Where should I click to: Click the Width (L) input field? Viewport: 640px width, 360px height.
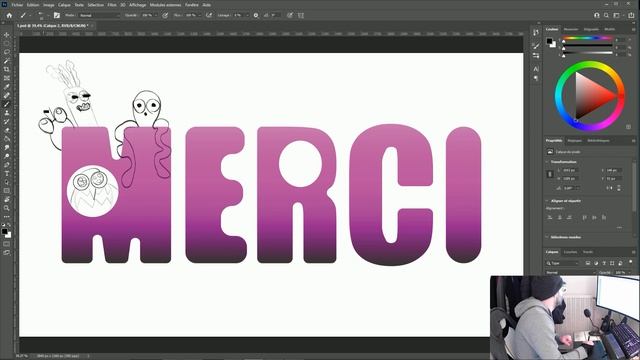[569, 170]
